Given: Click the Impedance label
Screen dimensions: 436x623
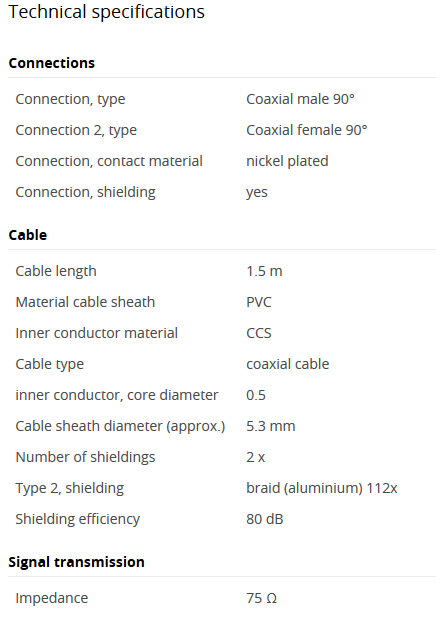Looking at the screenshot, I should click(x=52, y=598).
